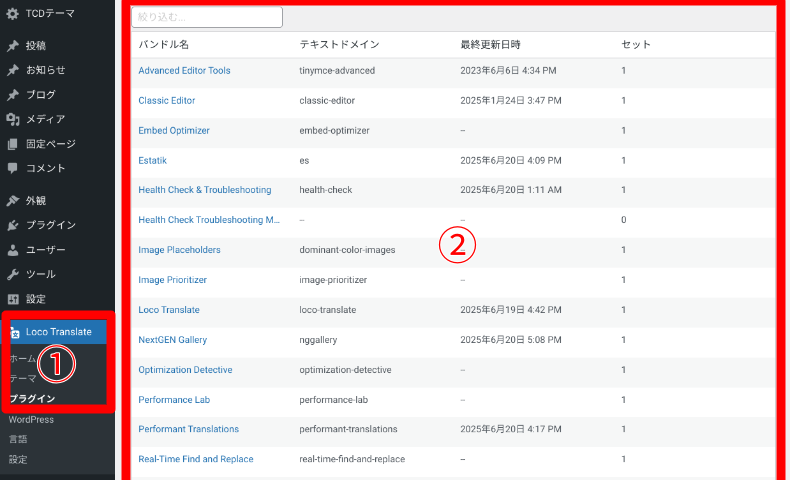Open the Optimization Detective bundle
The height and width of the screenshot is (480, 790).
click(185, 370)
